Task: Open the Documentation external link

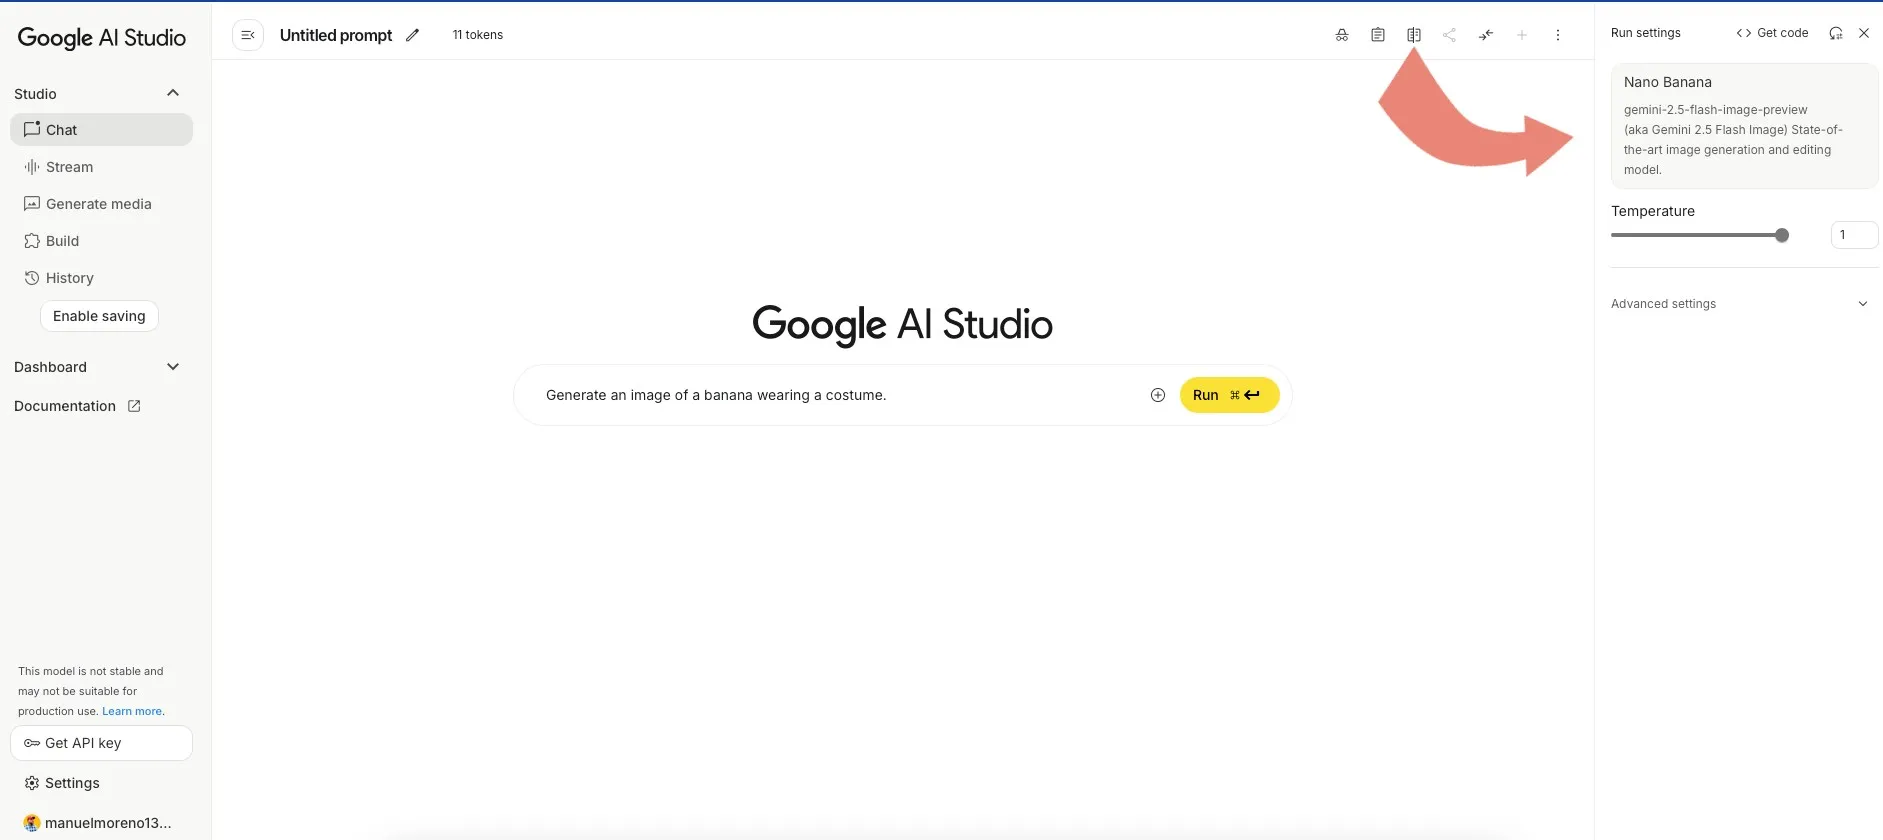Action: tap(77, 406)
